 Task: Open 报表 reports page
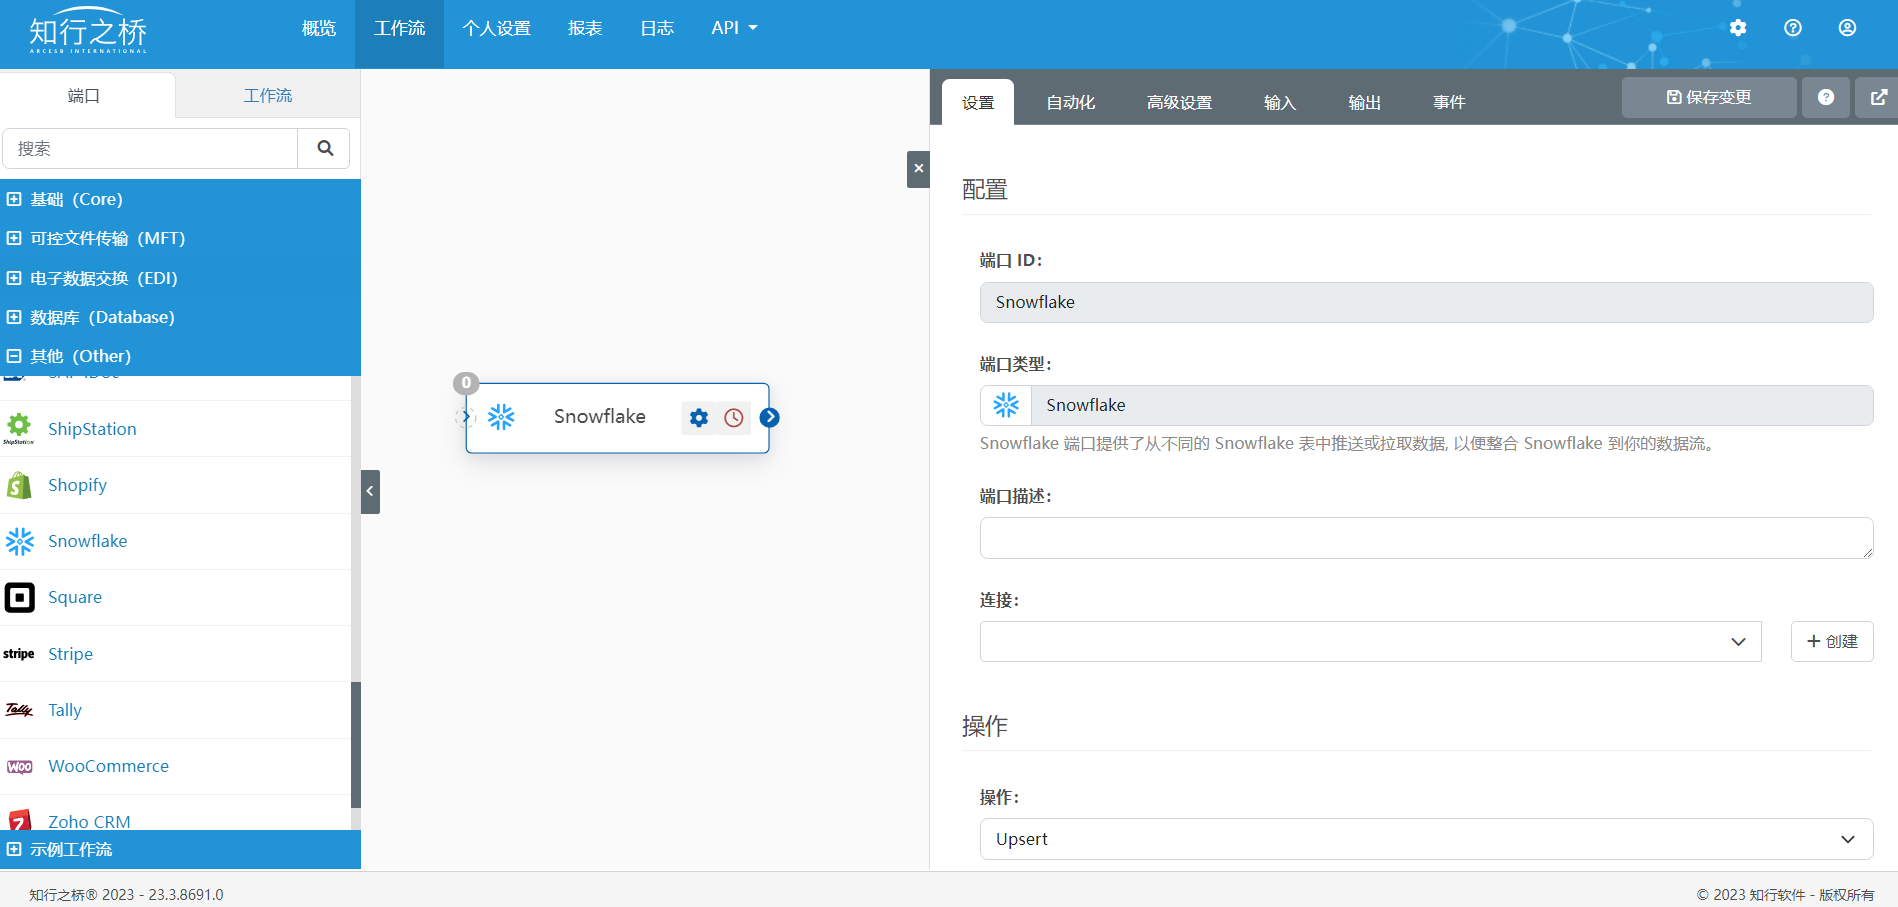click(x=585, y=28)
